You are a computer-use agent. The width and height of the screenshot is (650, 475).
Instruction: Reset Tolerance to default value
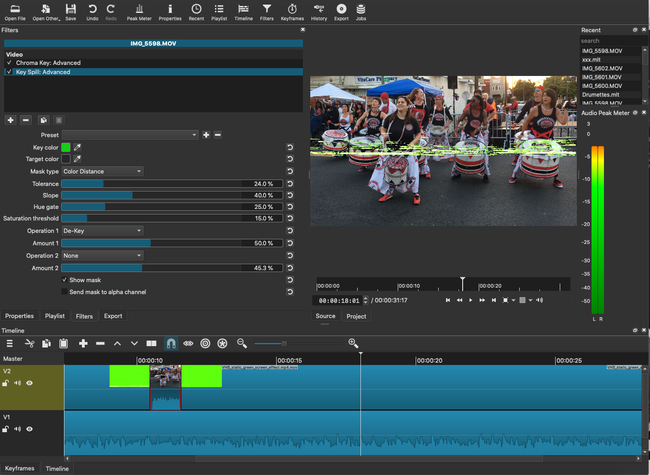click(x=289, y=184)
